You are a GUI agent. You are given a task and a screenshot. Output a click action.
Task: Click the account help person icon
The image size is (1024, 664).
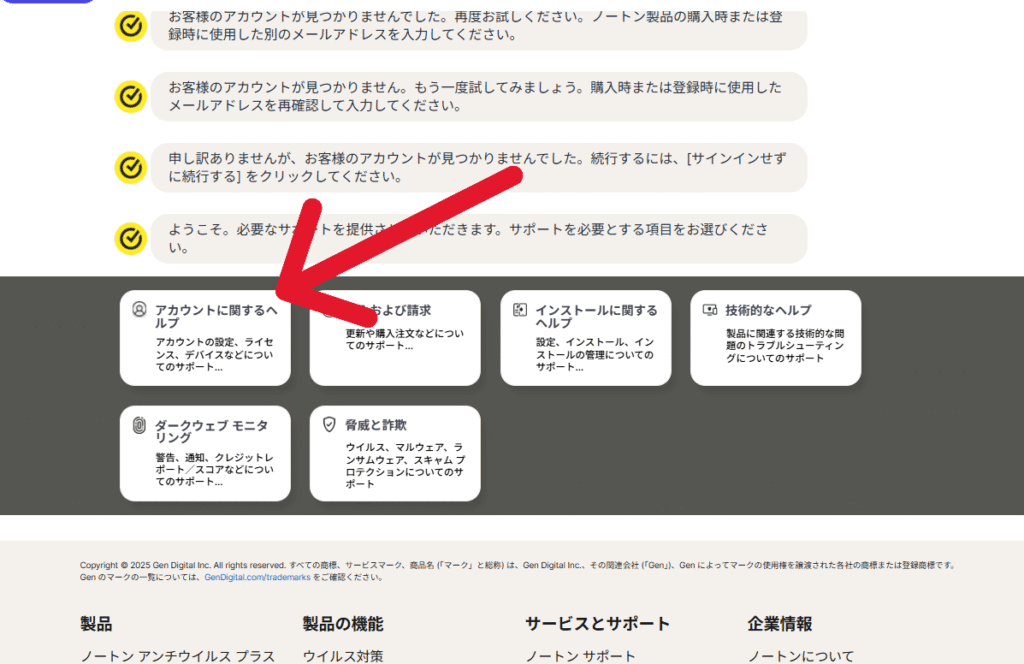click(139, 310)
